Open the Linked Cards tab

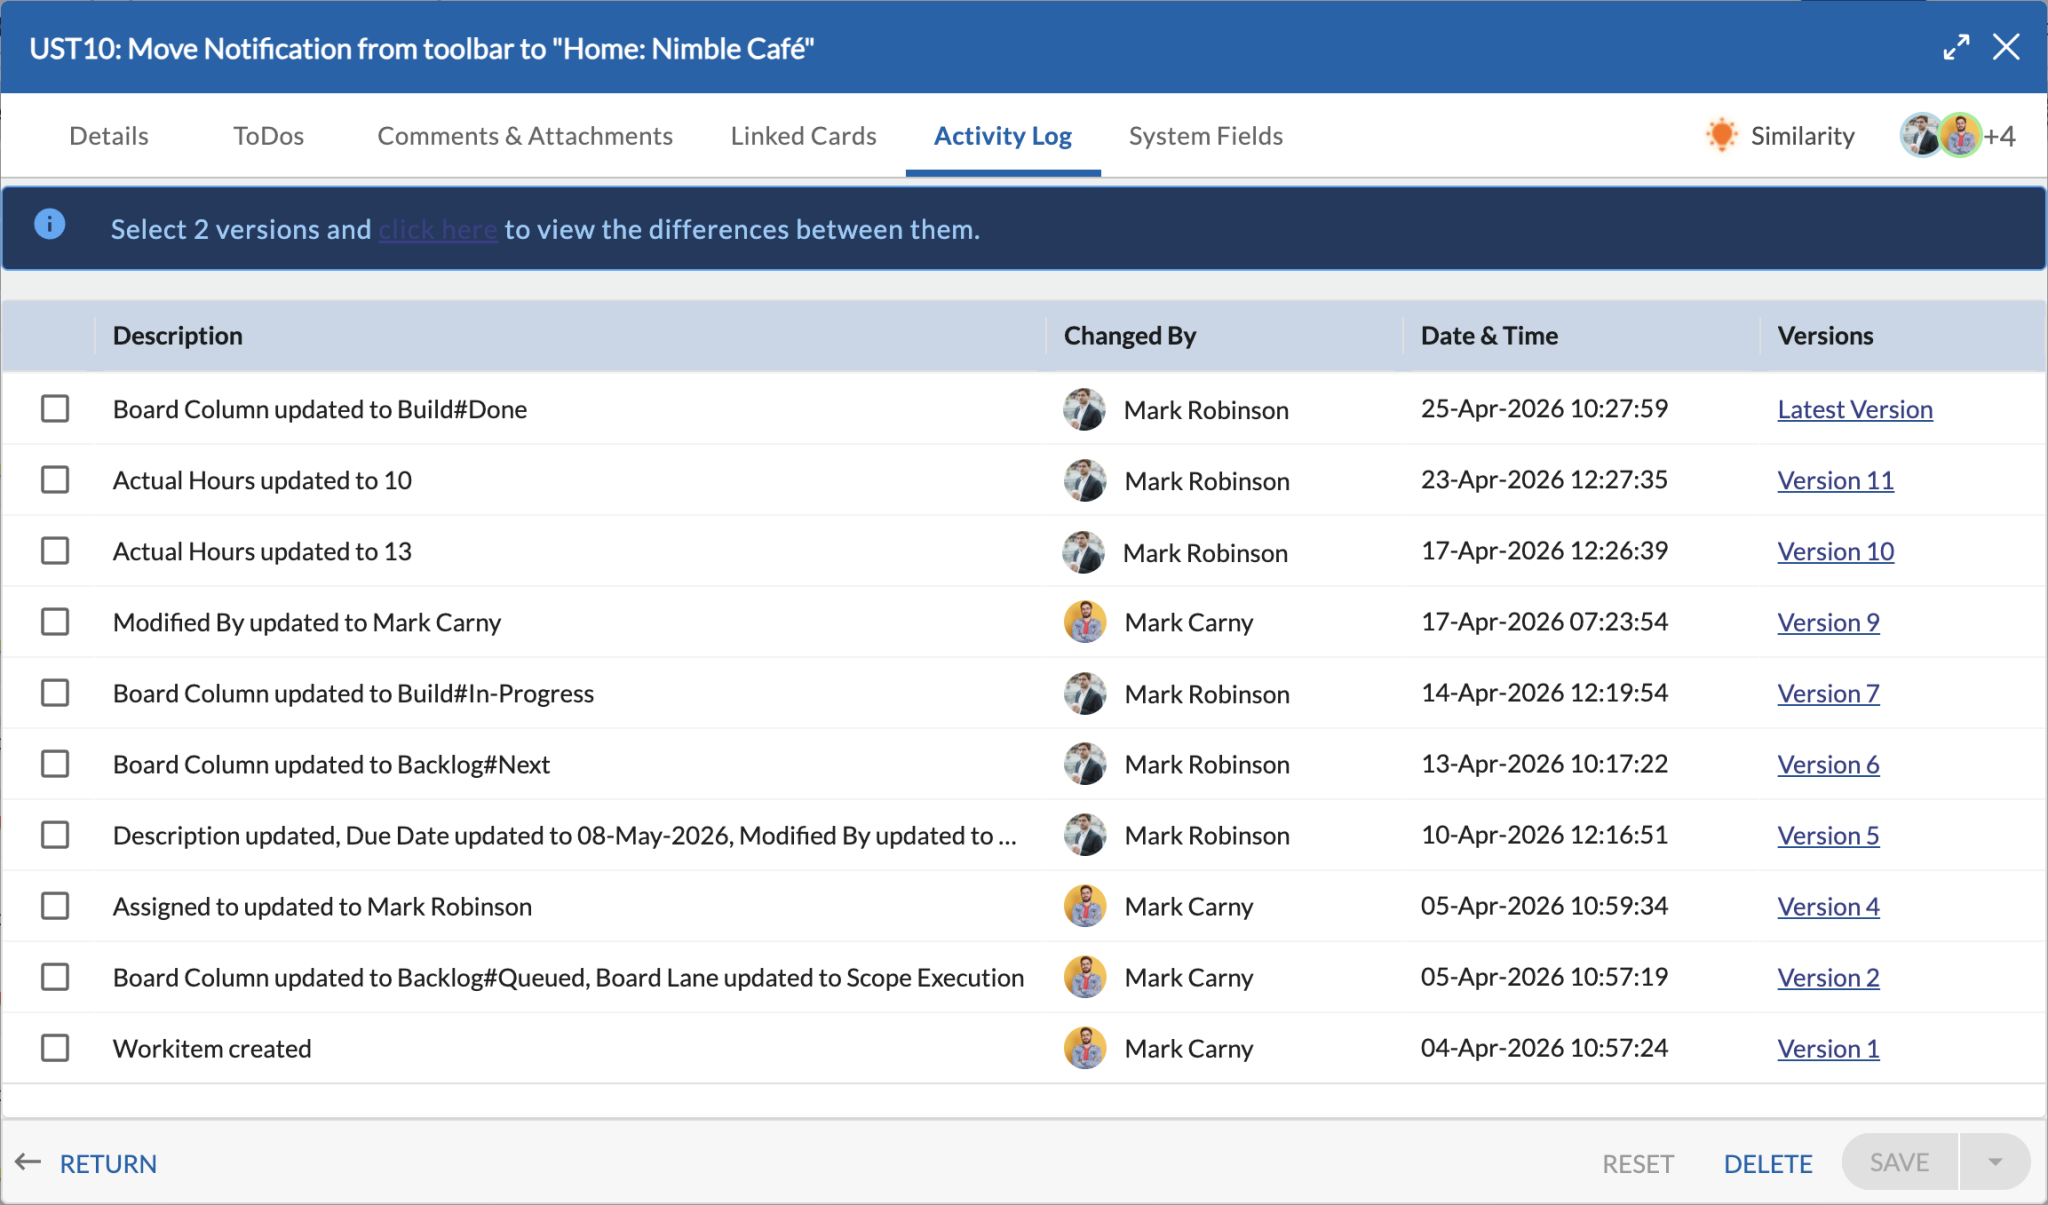803,135
